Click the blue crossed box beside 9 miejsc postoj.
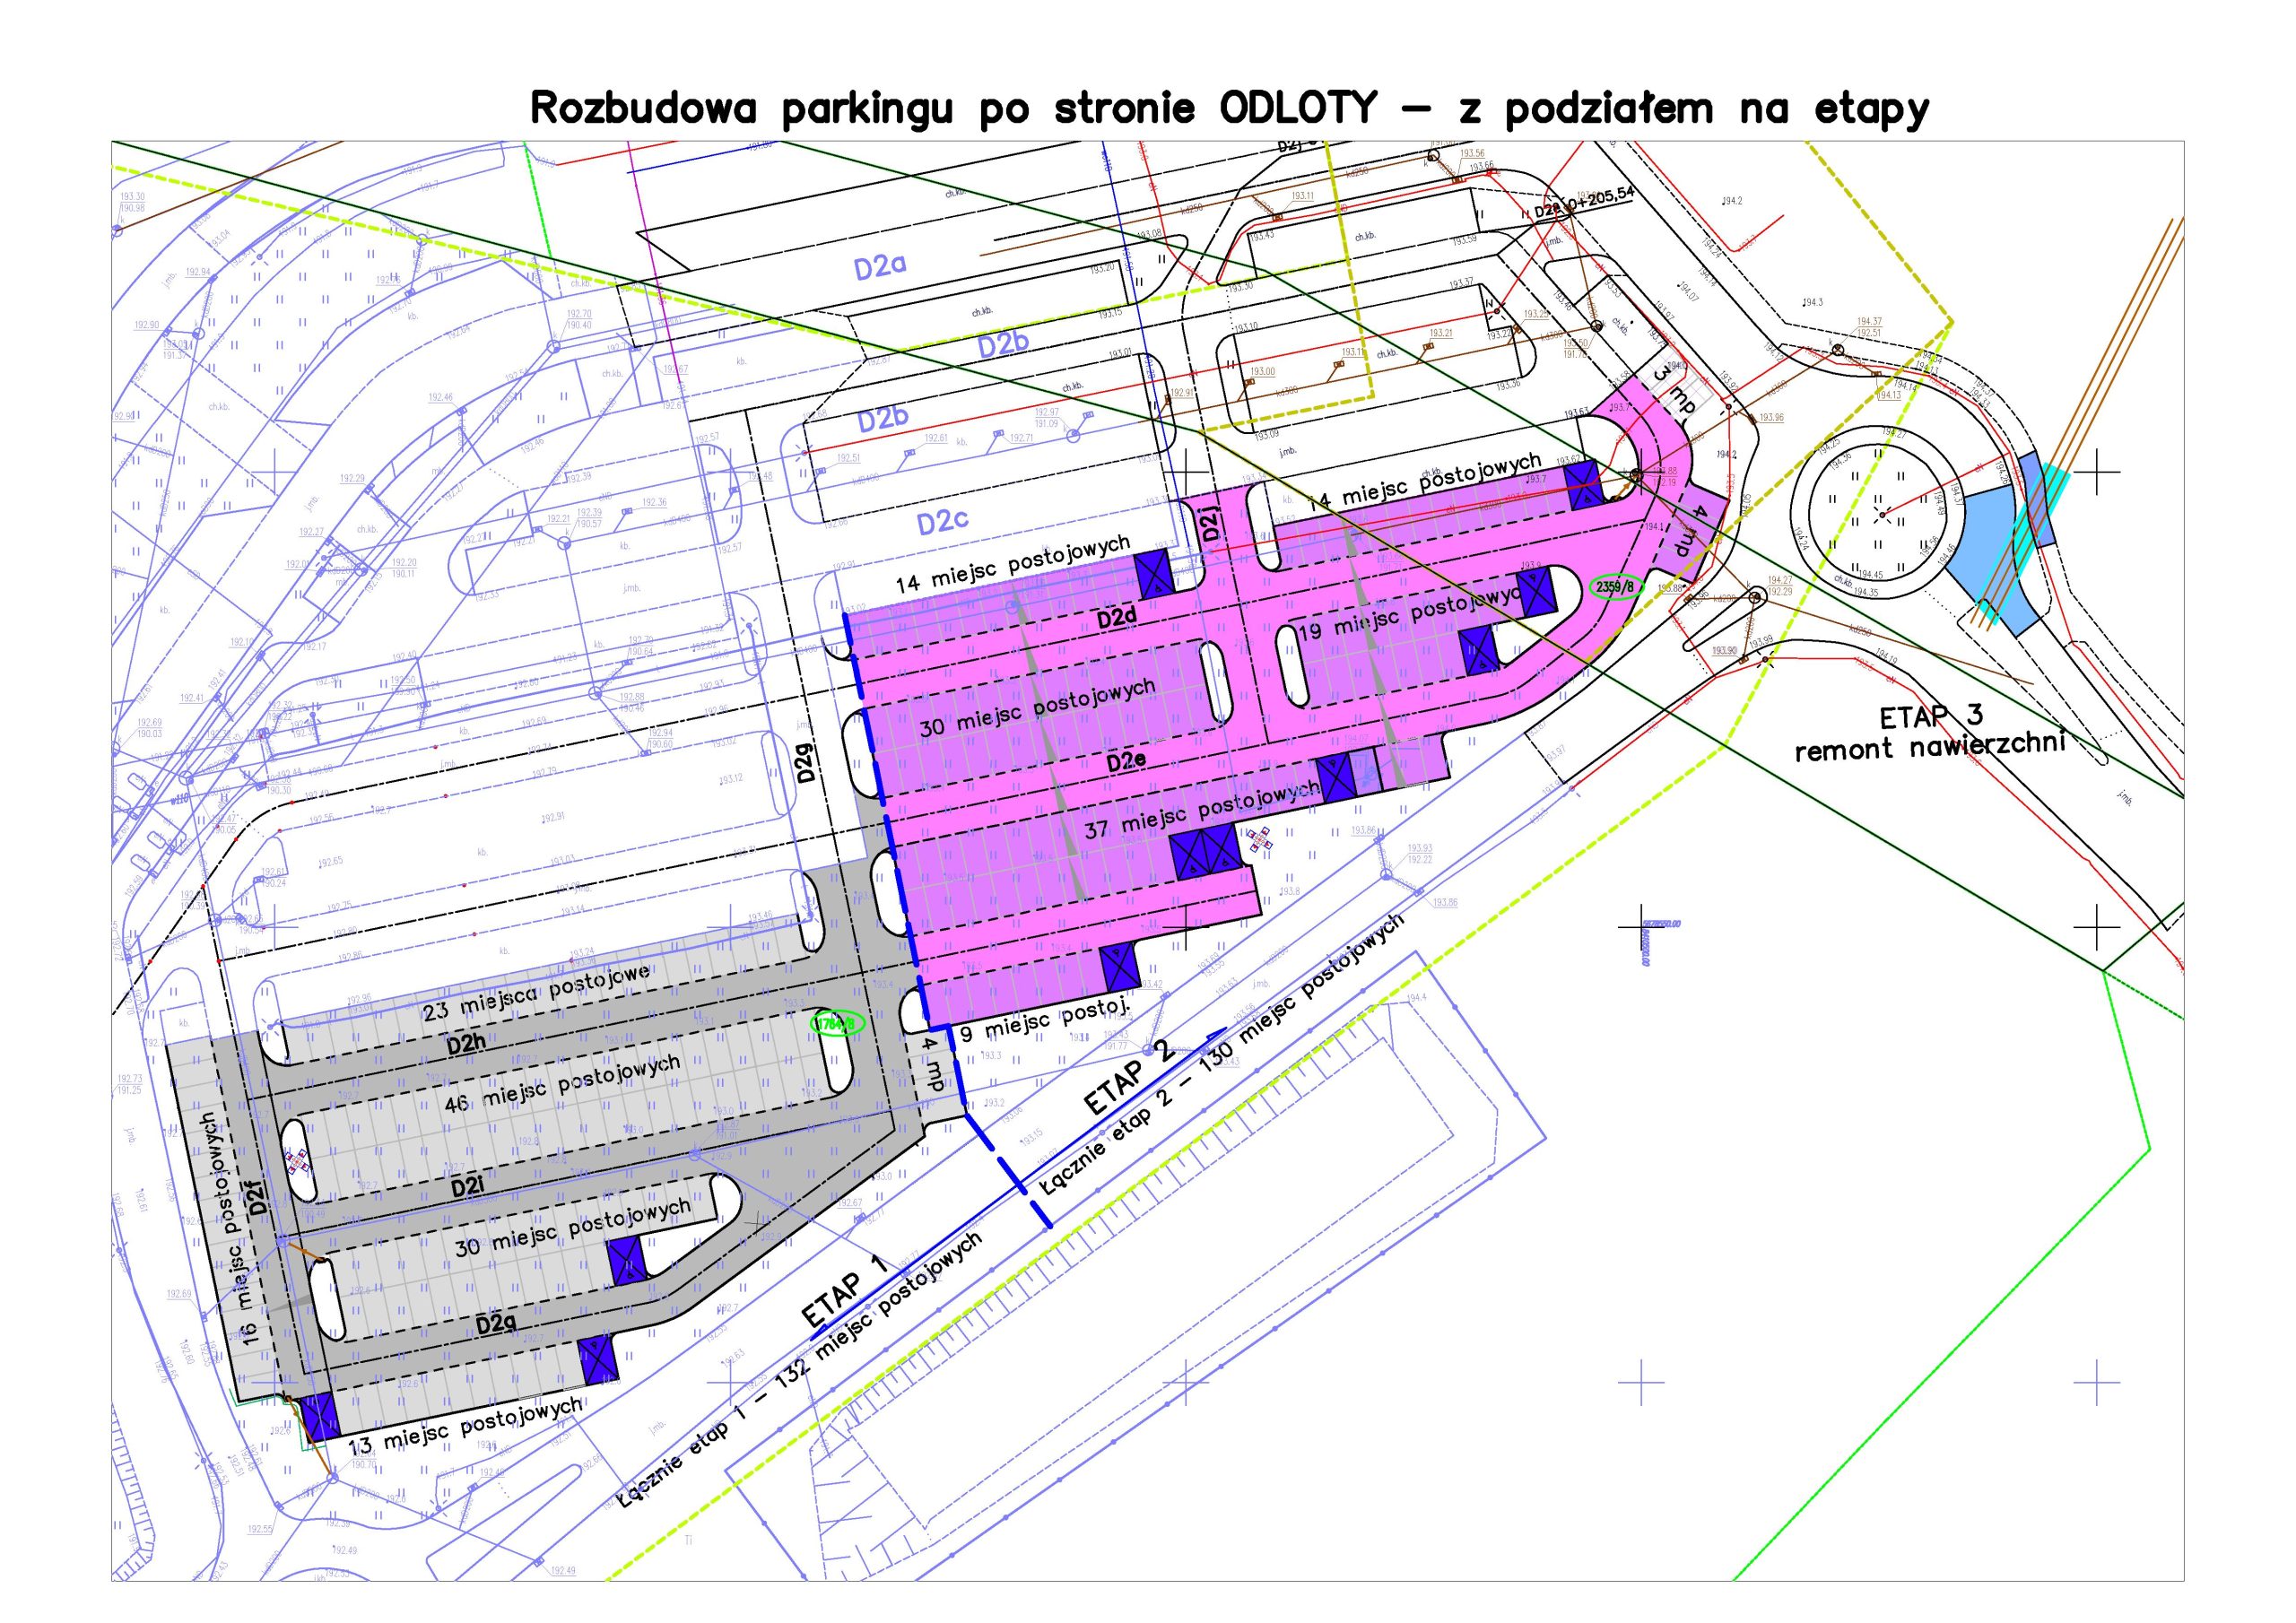 click(1120, 967)
